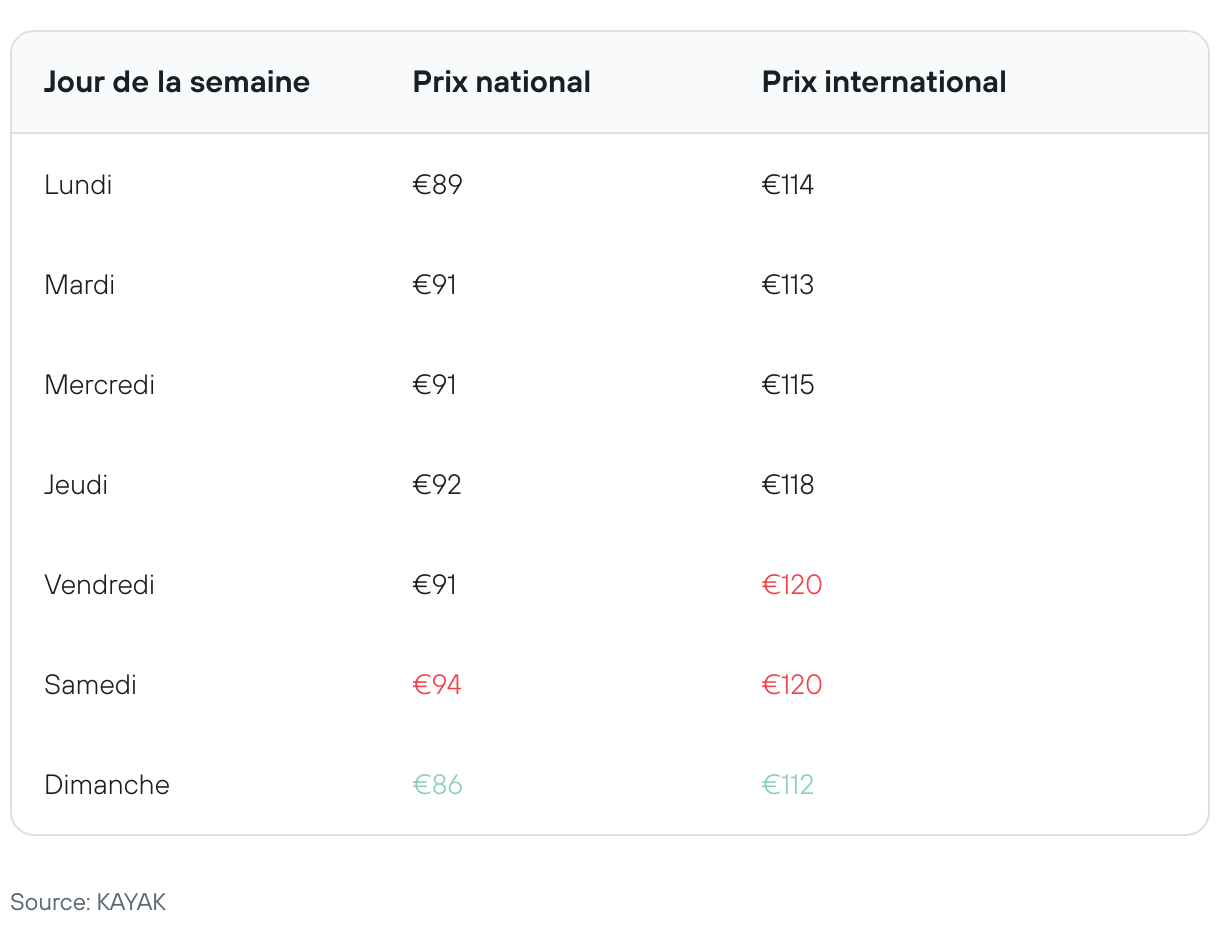Click the Mardi row label
The width and height of the screenshot is (1220, 930).
click(x=80, y=285)
